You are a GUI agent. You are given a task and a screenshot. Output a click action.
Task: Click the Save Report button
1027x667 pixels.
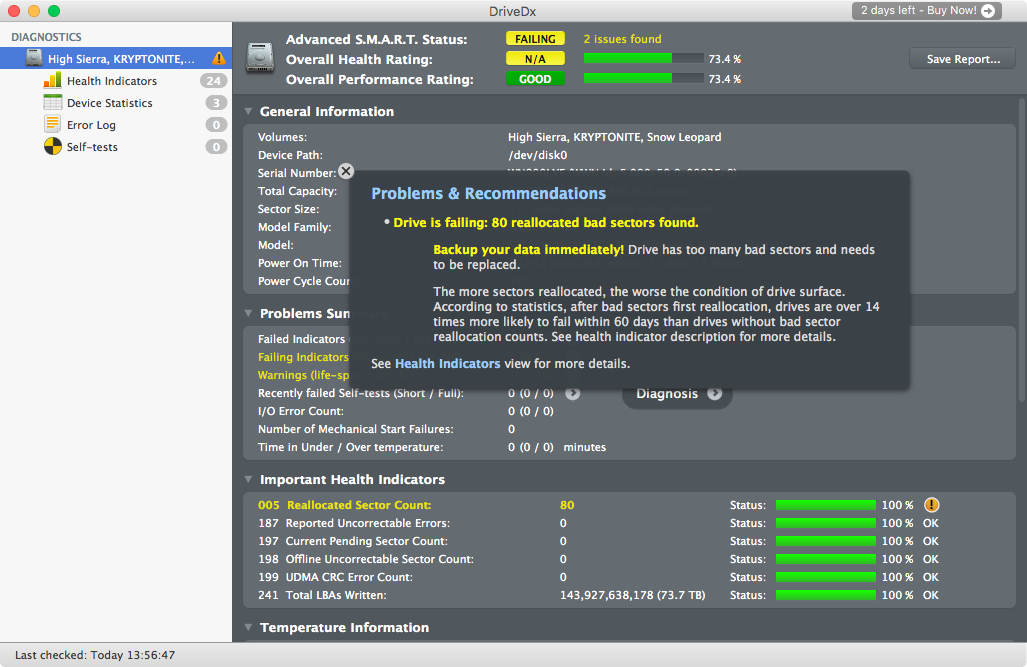963,58
